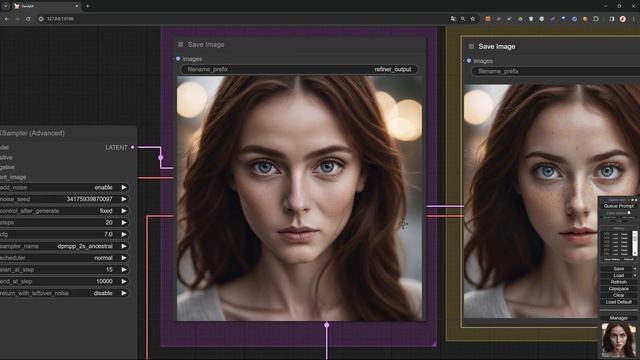640x360 pixels.
Task: Open the Manager button
Action: click(x=619, y=318)
